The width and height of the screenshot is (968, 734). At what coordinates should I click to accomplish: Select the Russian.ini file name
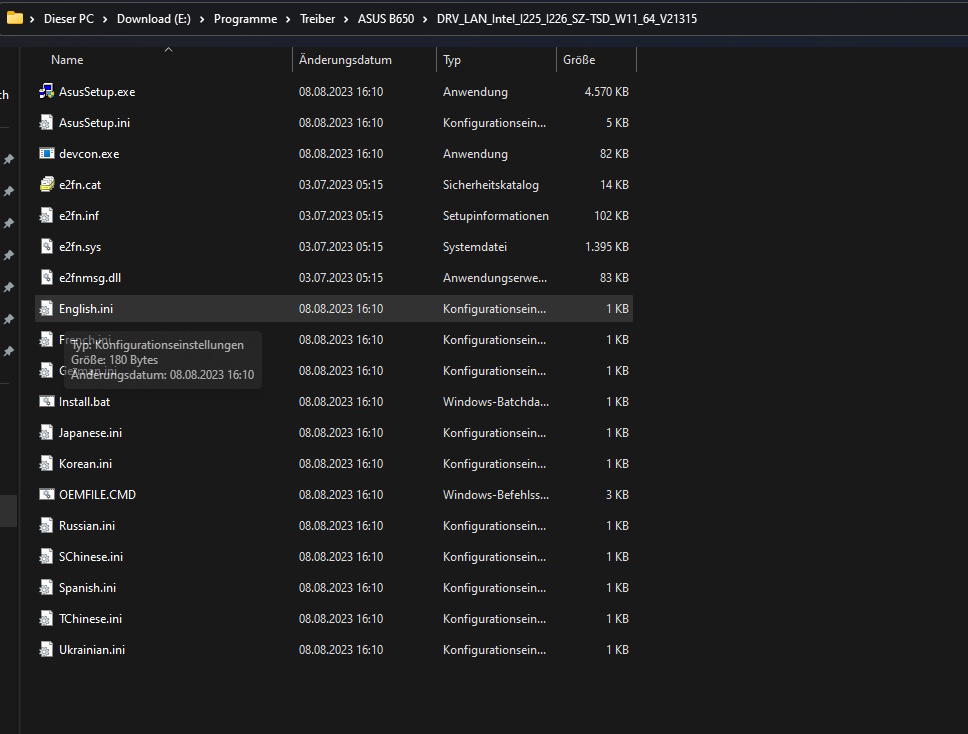[86, 526]
